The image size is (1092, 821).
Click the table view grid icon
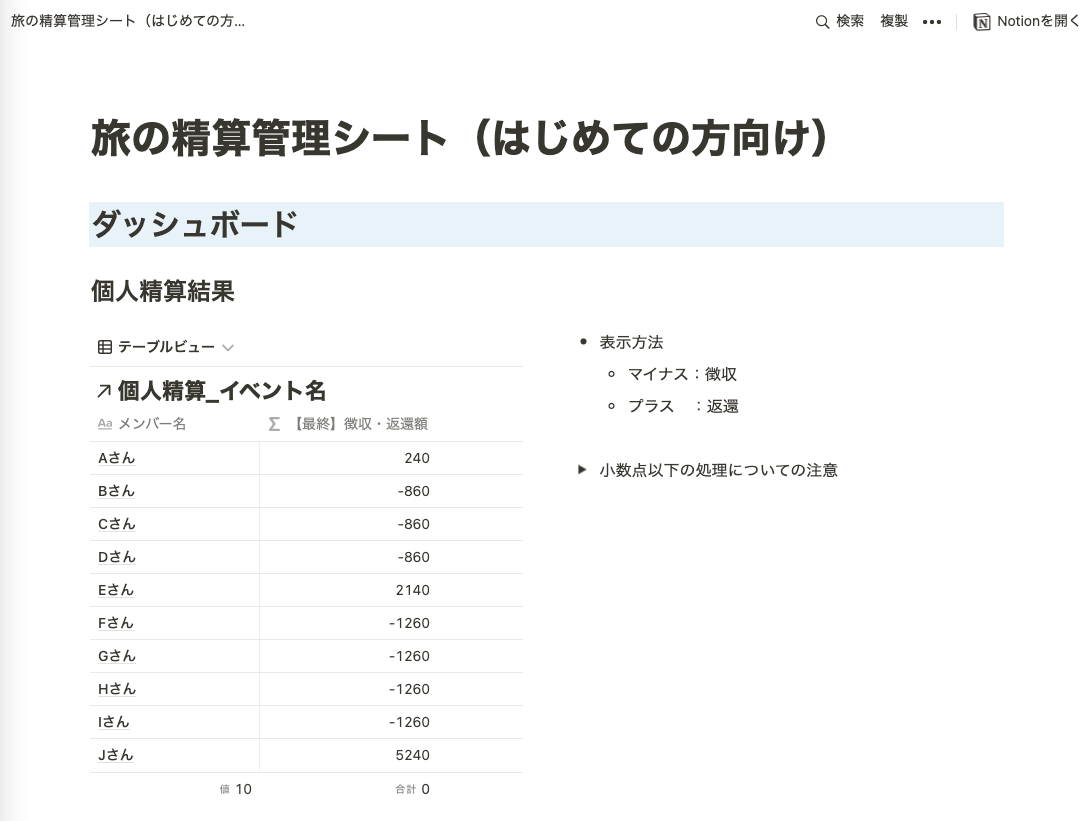(104, 347)
